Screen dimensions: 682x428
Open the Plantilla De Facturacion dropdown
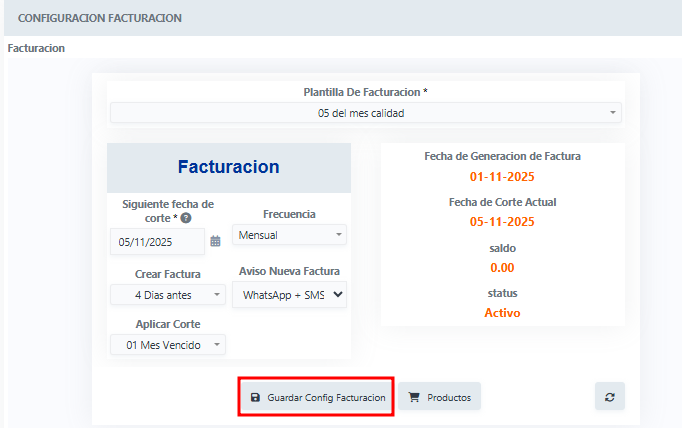point(365,113)
